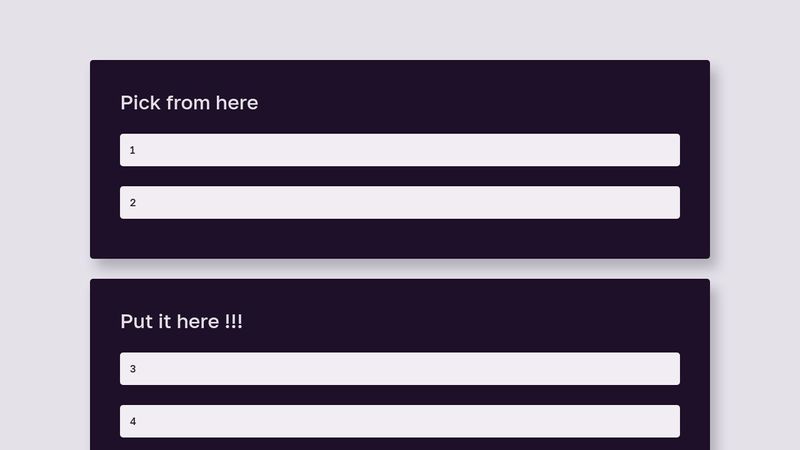Click the dark gap between items 3 and 4
The image size is (800, 450).
pos(400,395)
